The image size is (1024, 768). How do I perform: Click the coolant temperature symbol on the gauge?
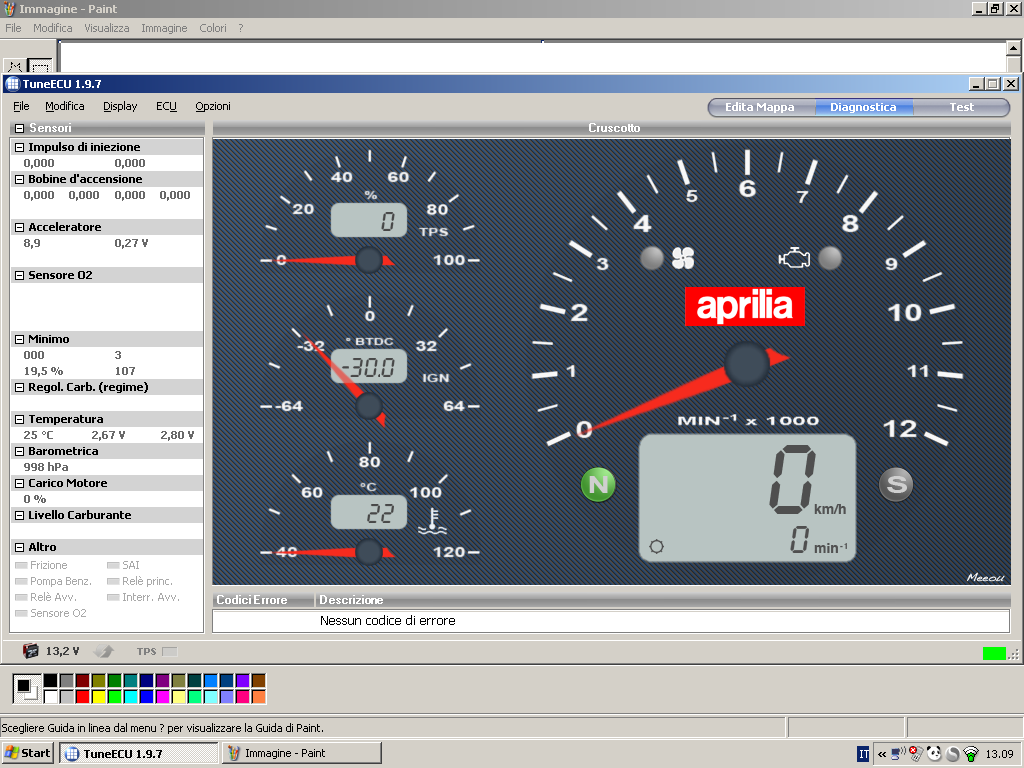coord(432,522)
